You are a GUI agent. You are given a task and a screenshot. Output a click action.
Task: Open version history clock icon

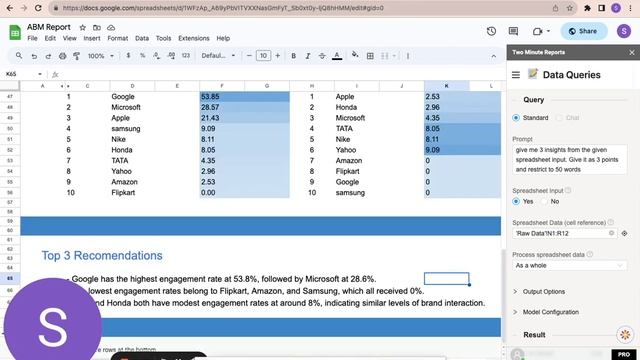[x=491, y=31]
